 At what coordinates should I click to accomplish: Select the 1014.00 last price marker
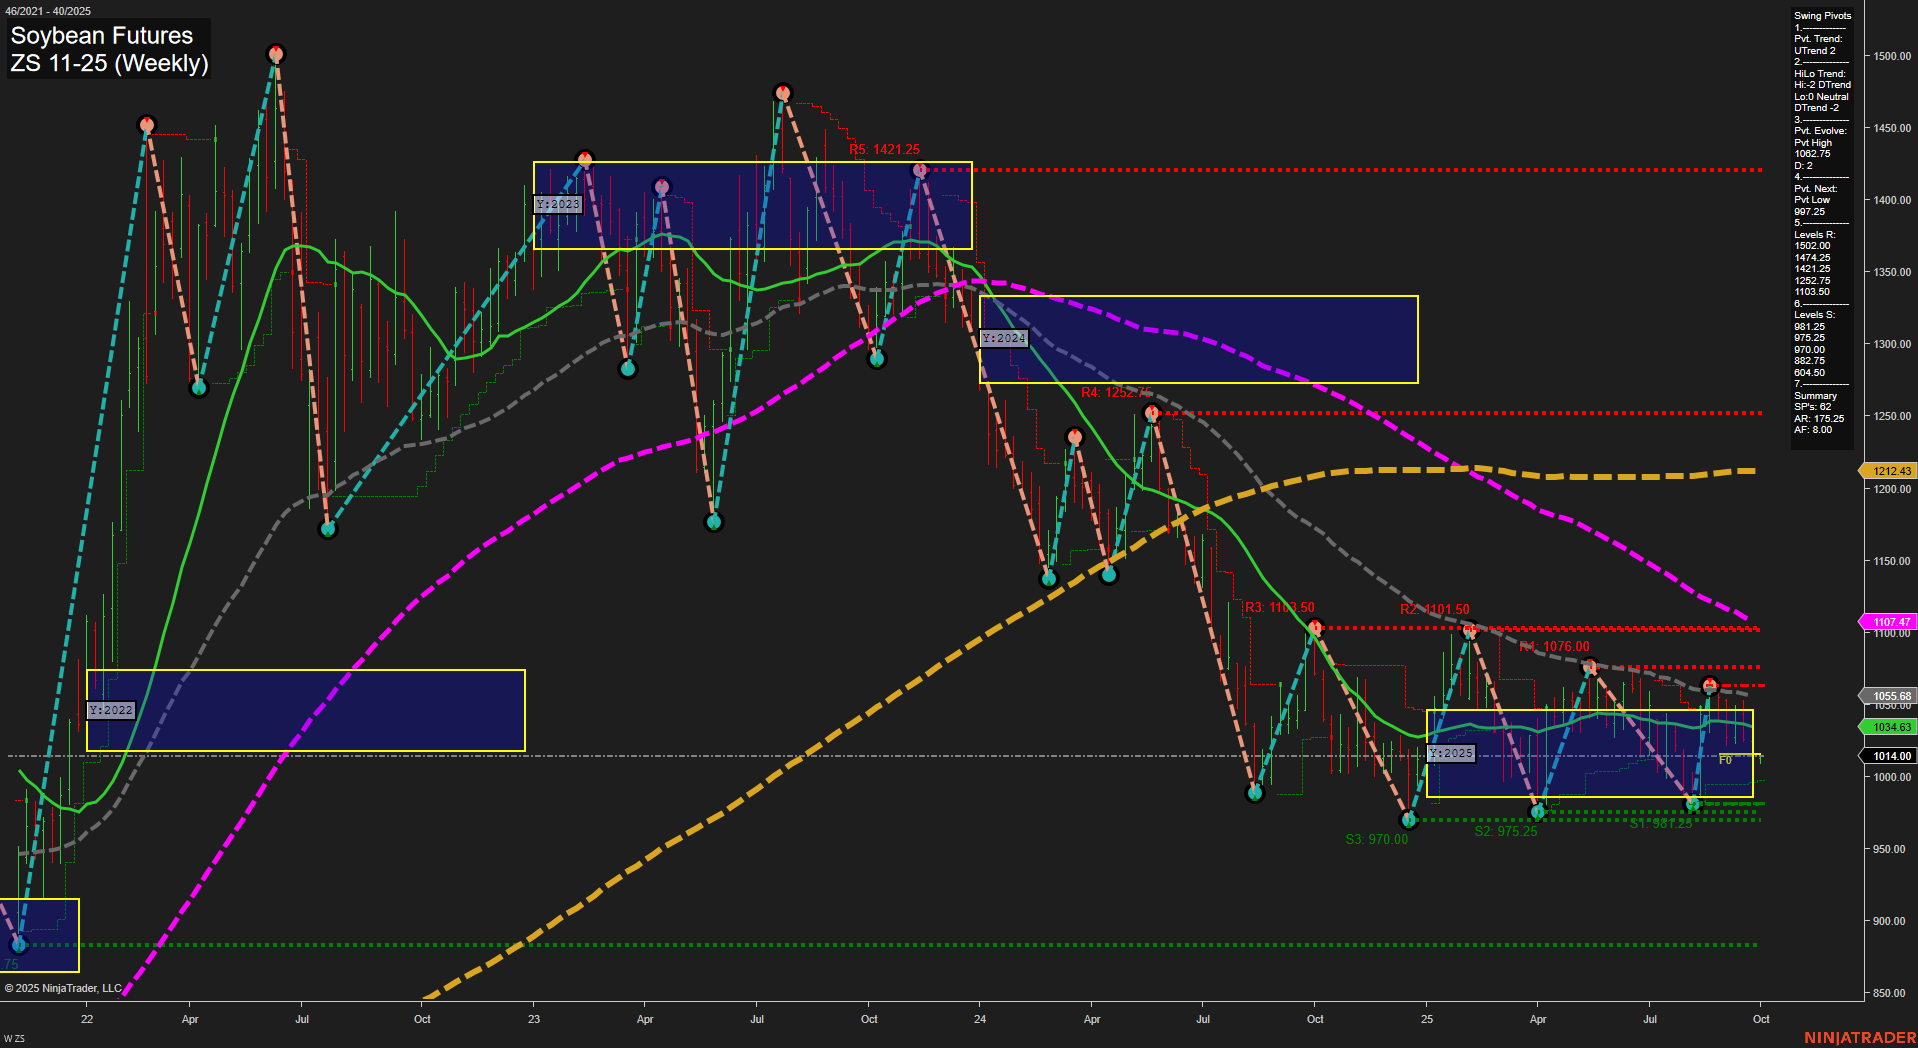point(1889,756)
